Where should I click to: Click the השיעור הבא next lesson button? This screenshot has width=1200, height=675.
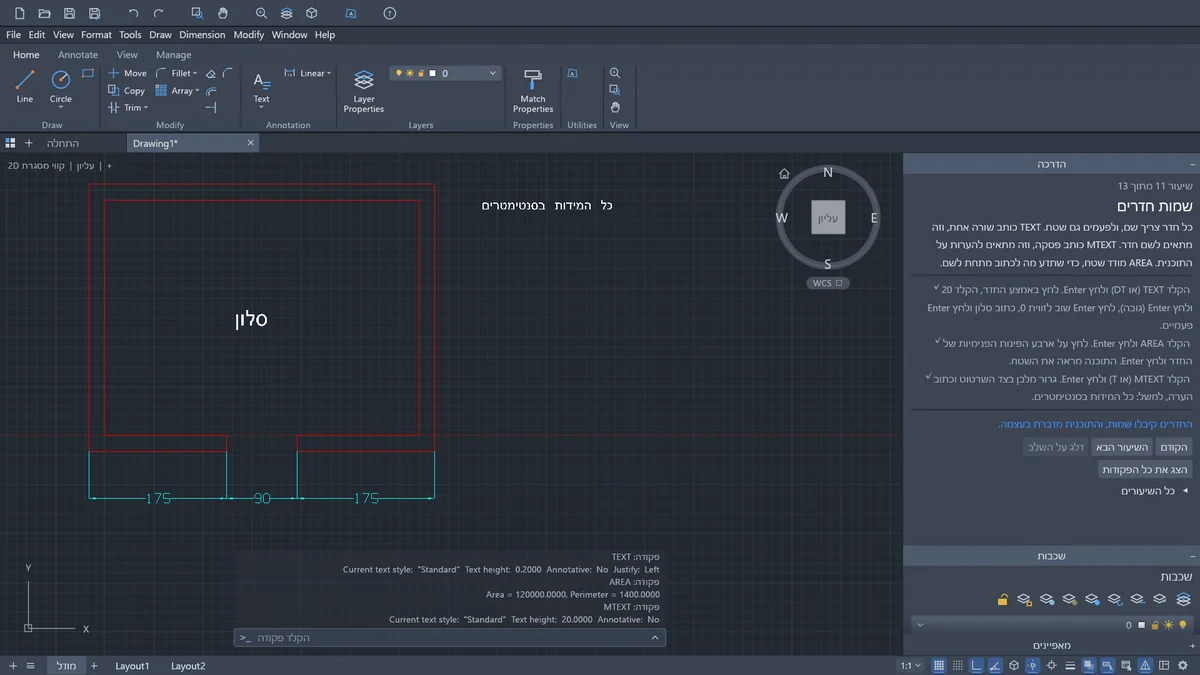pyautogui.click(x=1122, y=447)
